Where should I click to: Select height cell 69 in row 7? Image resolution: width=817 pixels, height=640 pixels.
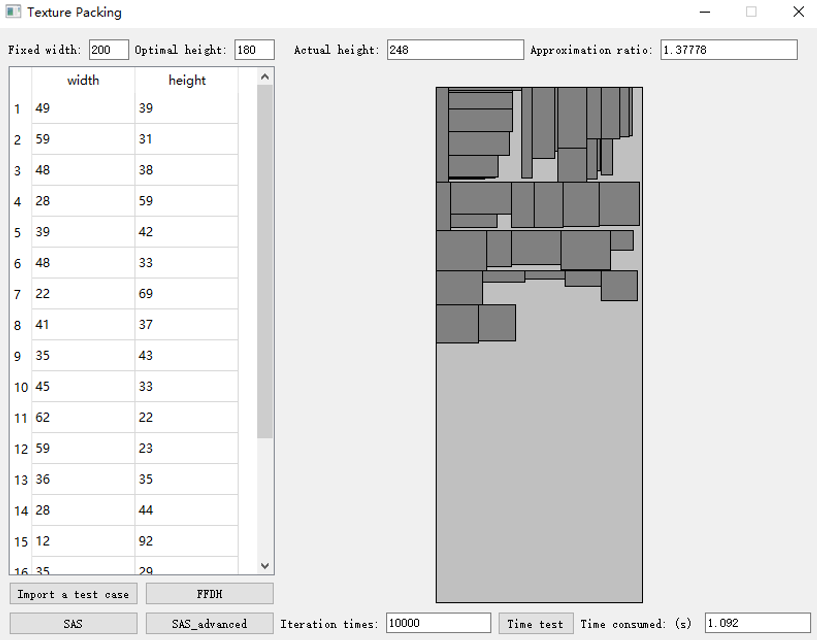pos(187,294)
